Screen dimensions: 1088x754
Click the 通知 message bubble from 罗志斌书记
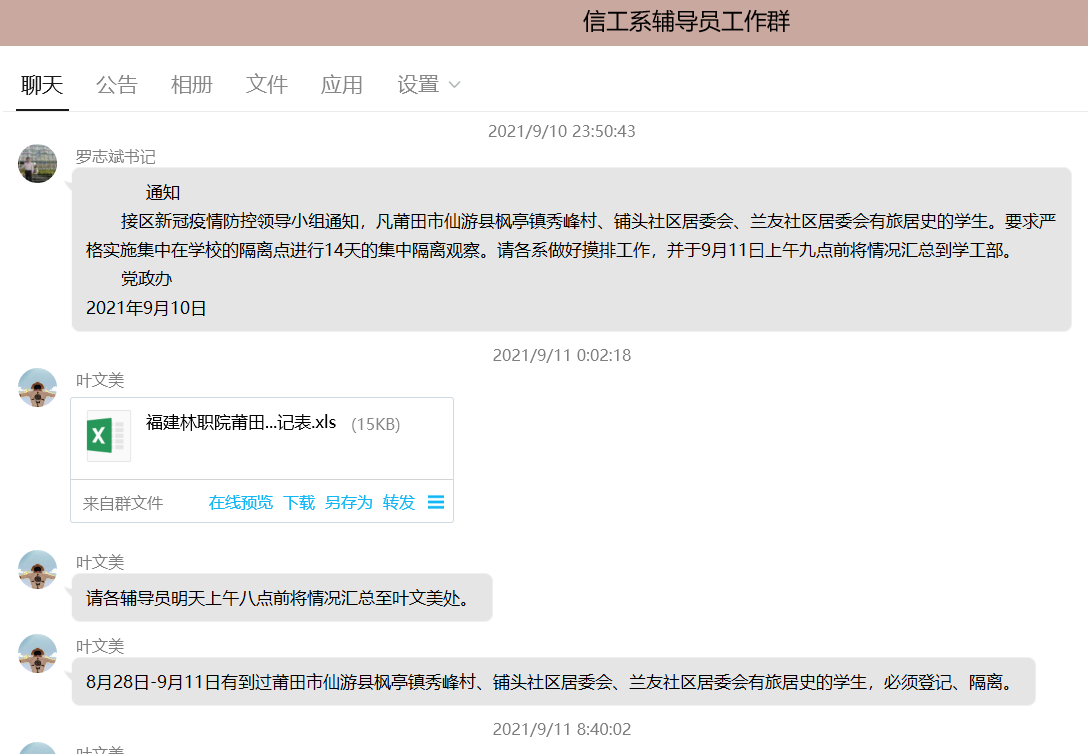[570, 249]
